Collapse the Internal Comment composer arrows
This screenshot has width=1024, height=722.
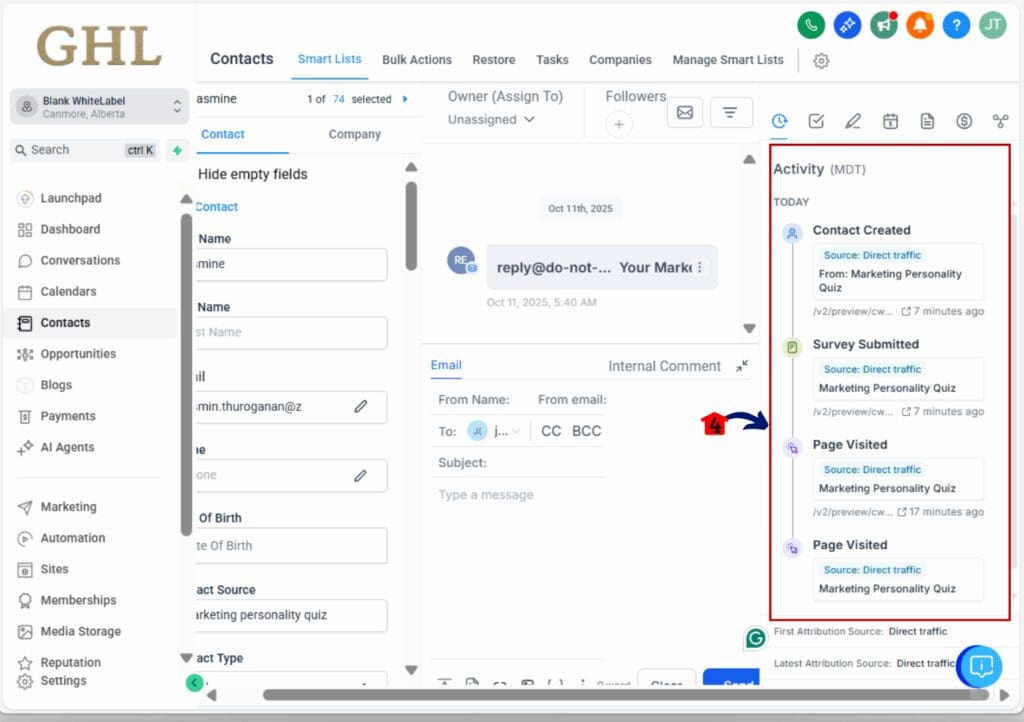click(742, 366)
